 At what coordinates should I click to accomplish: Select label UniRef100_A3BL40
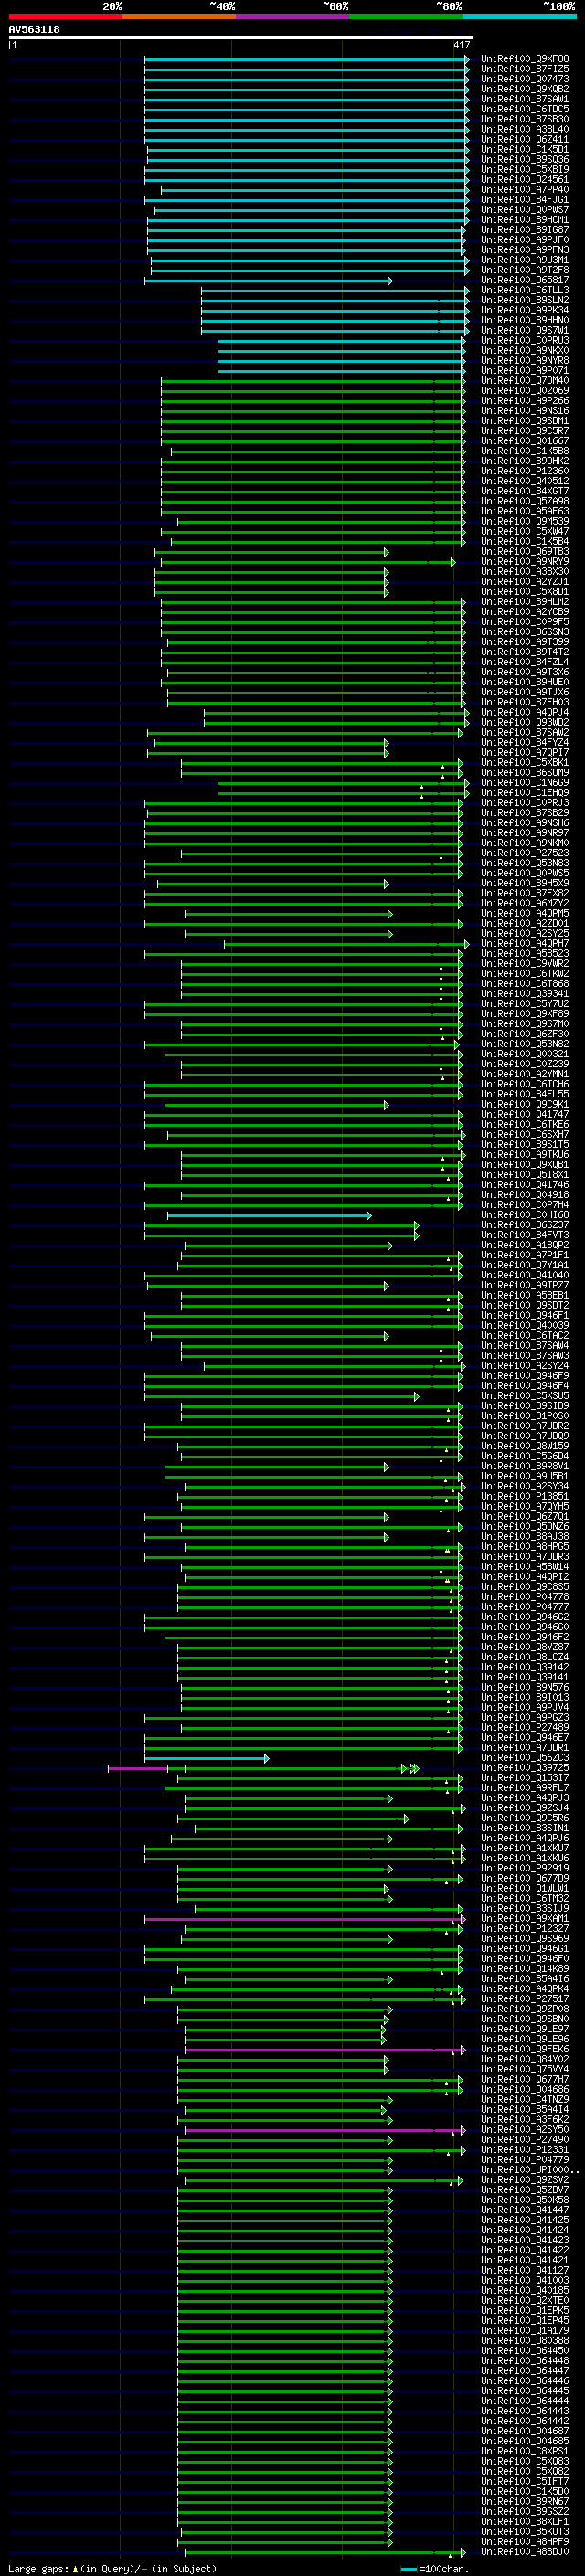[524, 129]
